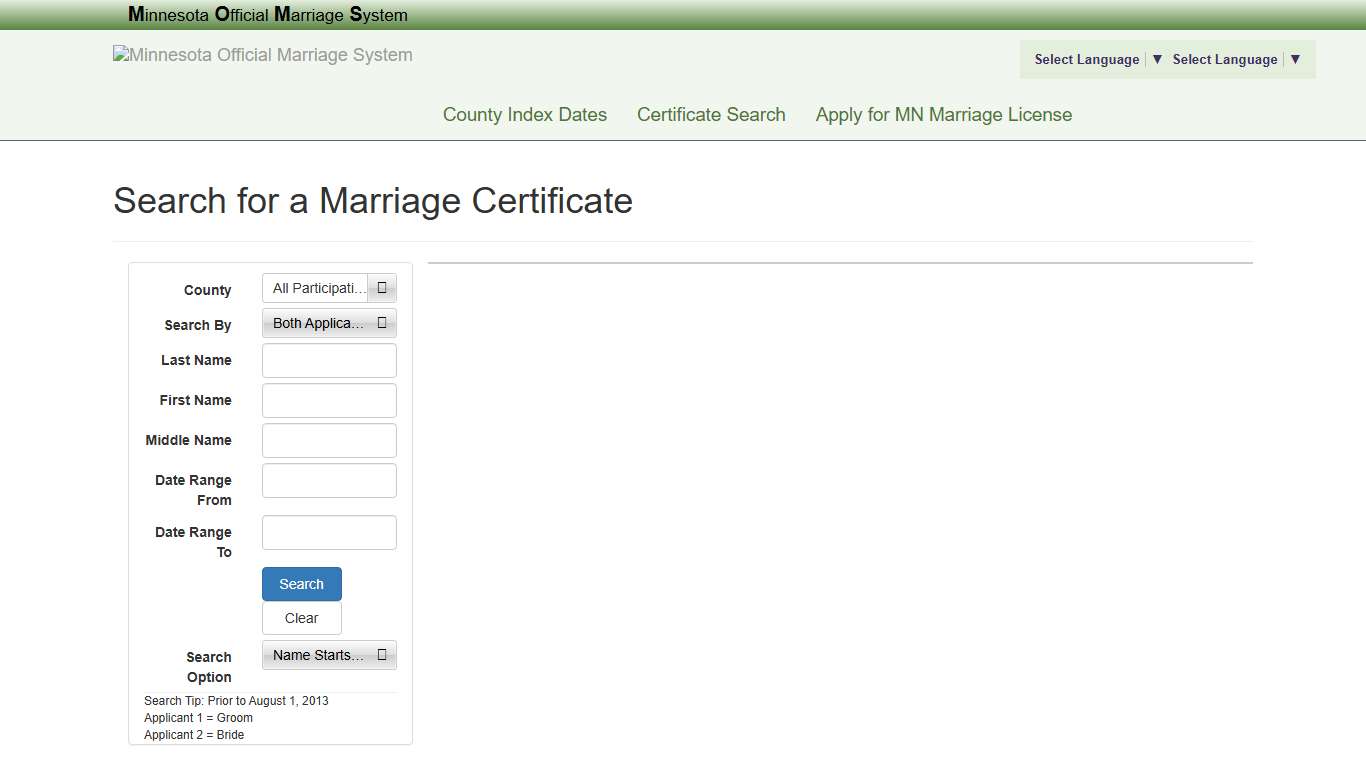Open the Search Option dropdown
The width and height of the screenshot is (1366, 768).
(x=329, y=655)
